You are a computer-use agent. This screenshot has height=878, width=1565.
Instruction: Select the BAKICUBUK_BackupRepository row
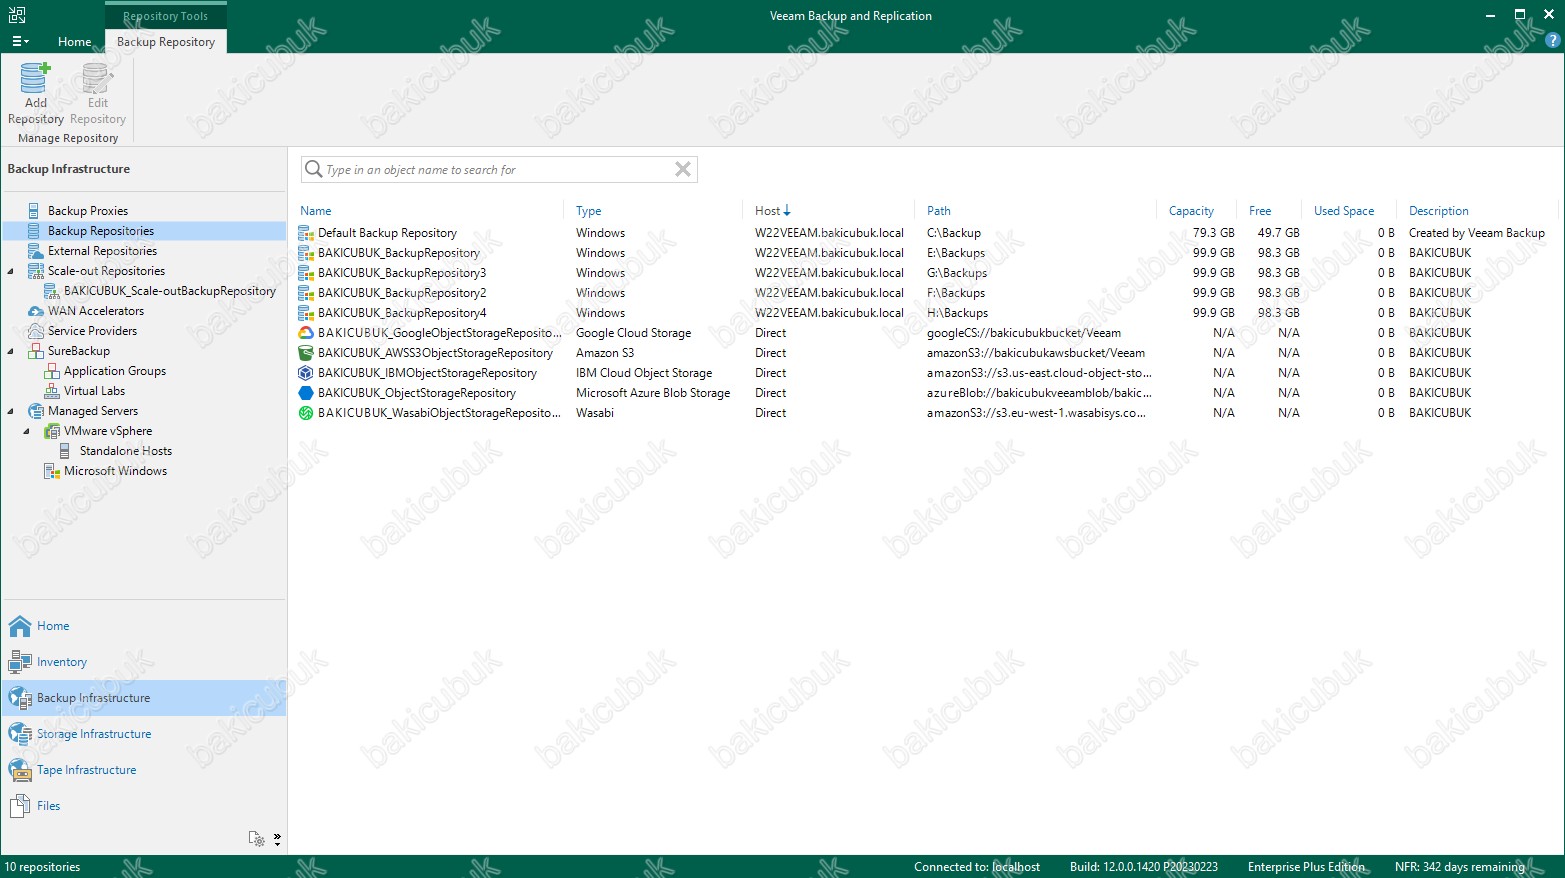[x=925, y=253]
